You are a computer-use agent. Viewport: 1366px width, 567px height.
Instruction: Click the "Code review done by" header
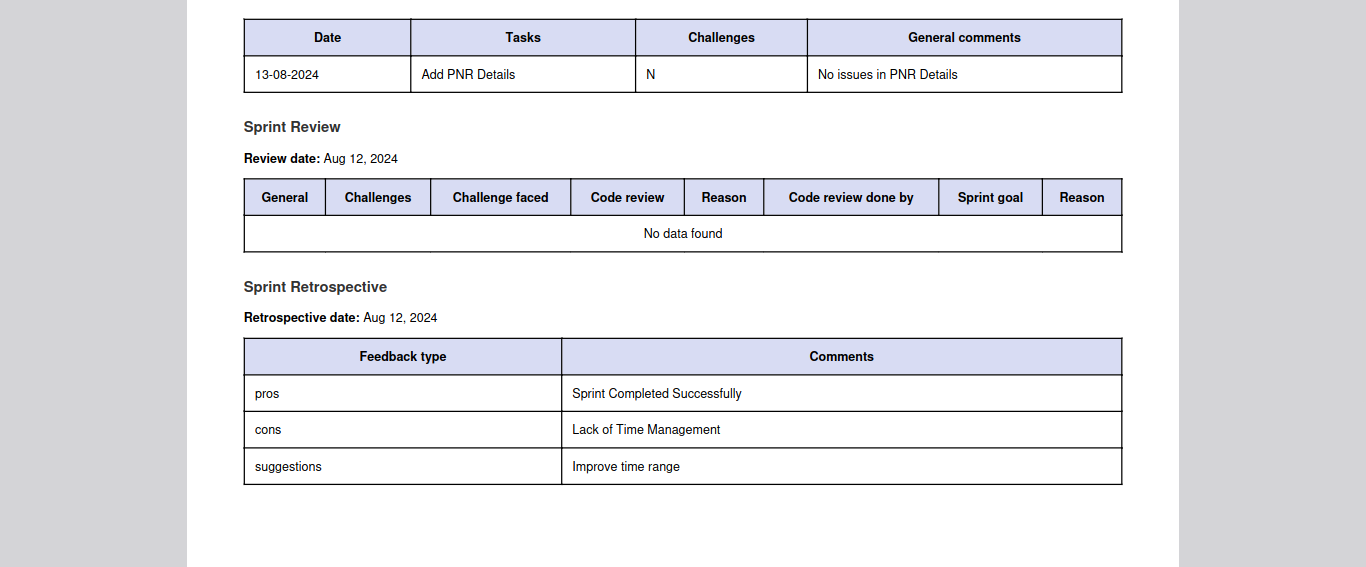[x=851, y=198]
